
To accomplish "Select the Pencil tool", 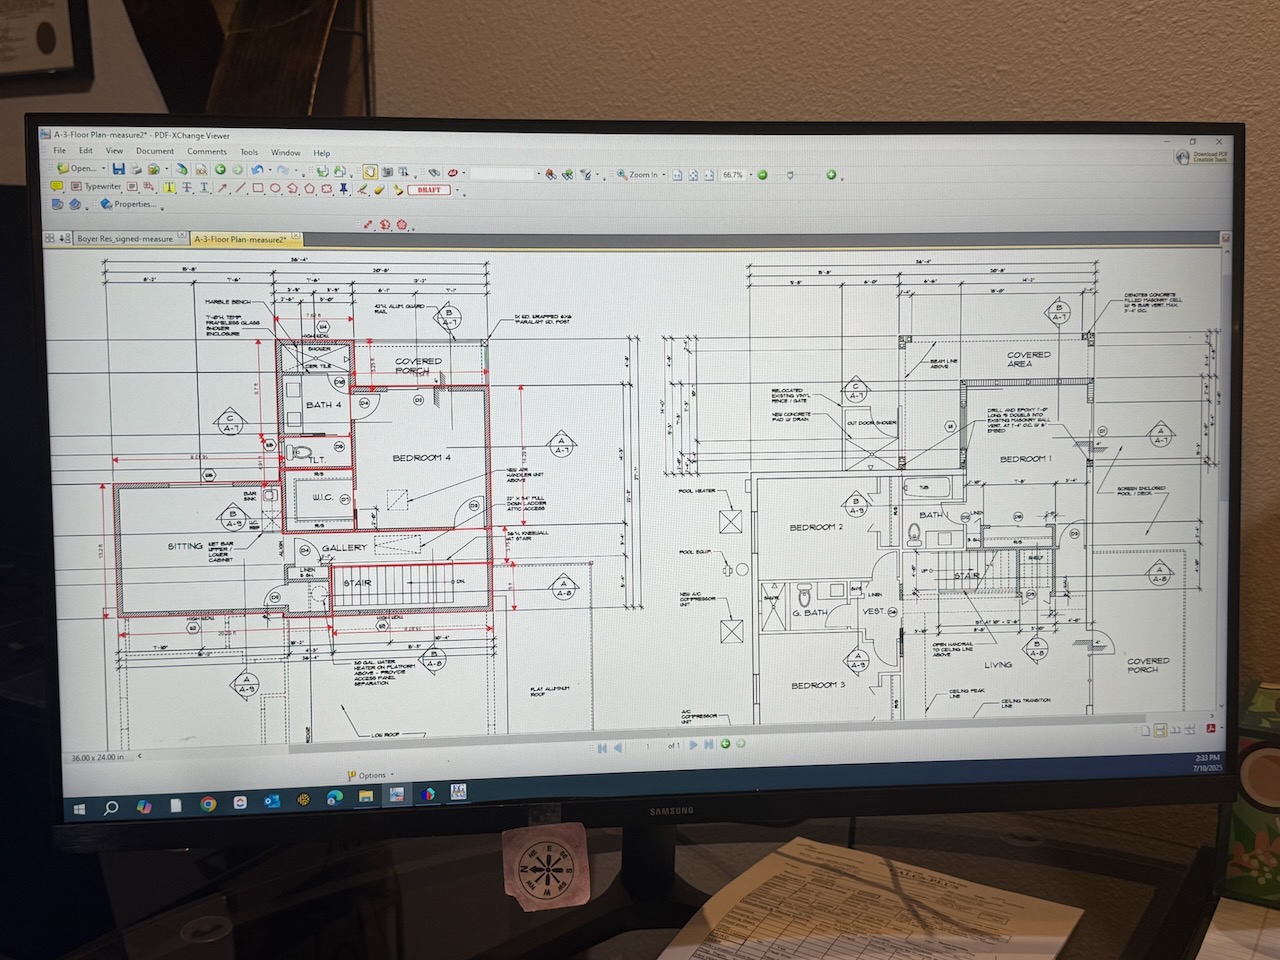I will click(362, 189).
